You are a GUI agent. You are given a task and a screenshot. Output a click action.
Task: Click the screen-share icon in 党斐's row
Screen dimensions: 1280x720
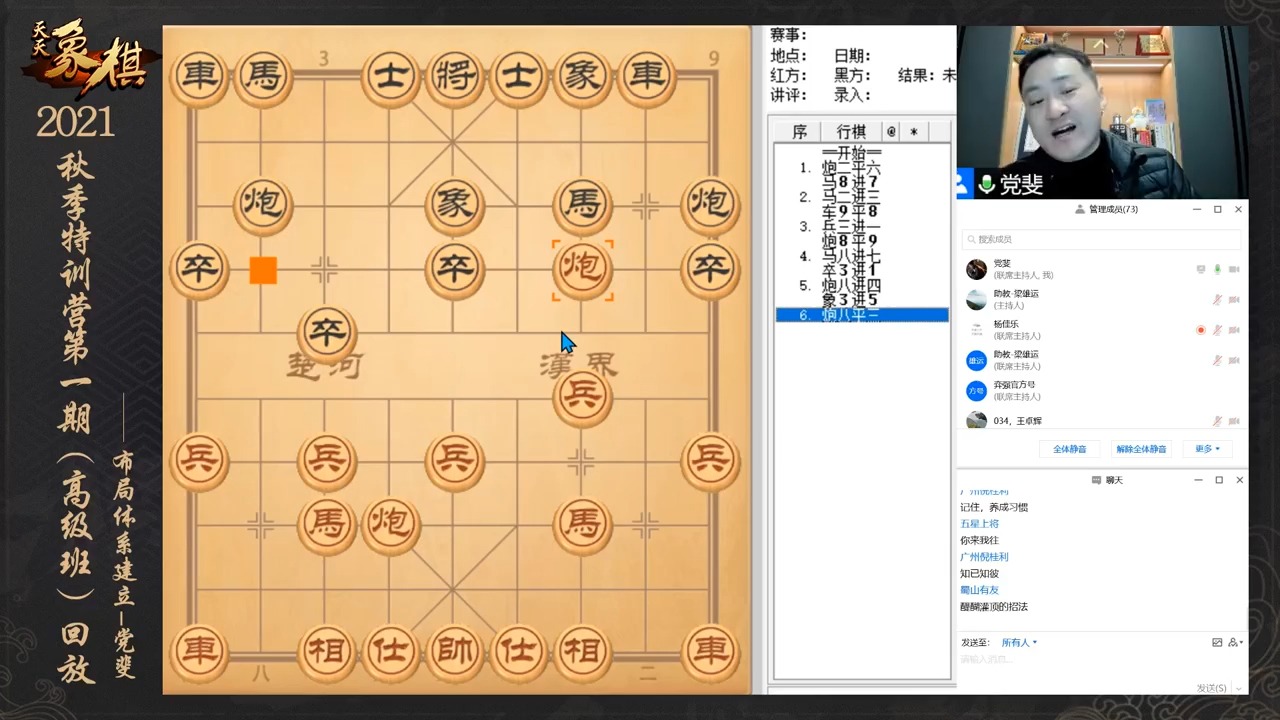[x=1201, y=269]
